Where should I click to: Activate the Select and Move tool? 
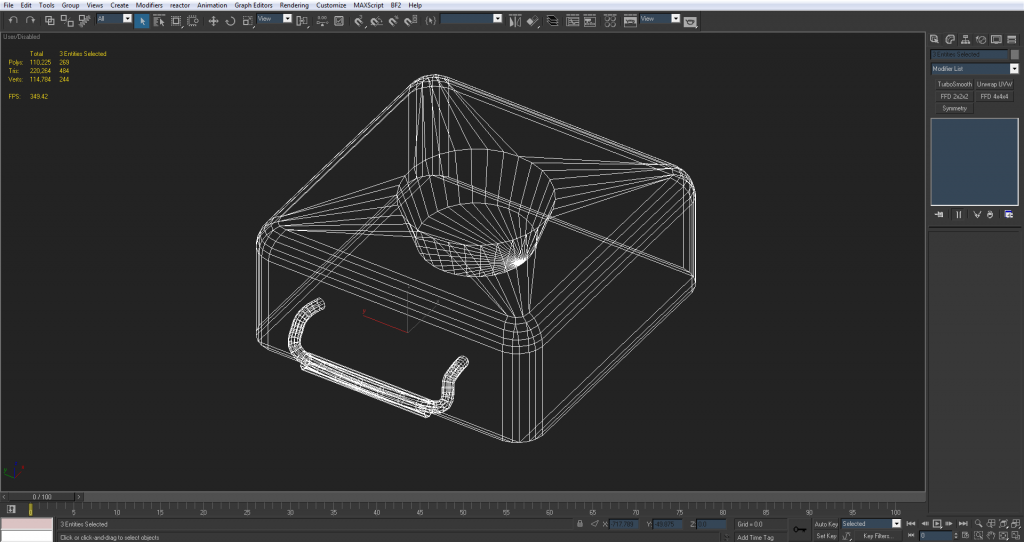(213, 20)
